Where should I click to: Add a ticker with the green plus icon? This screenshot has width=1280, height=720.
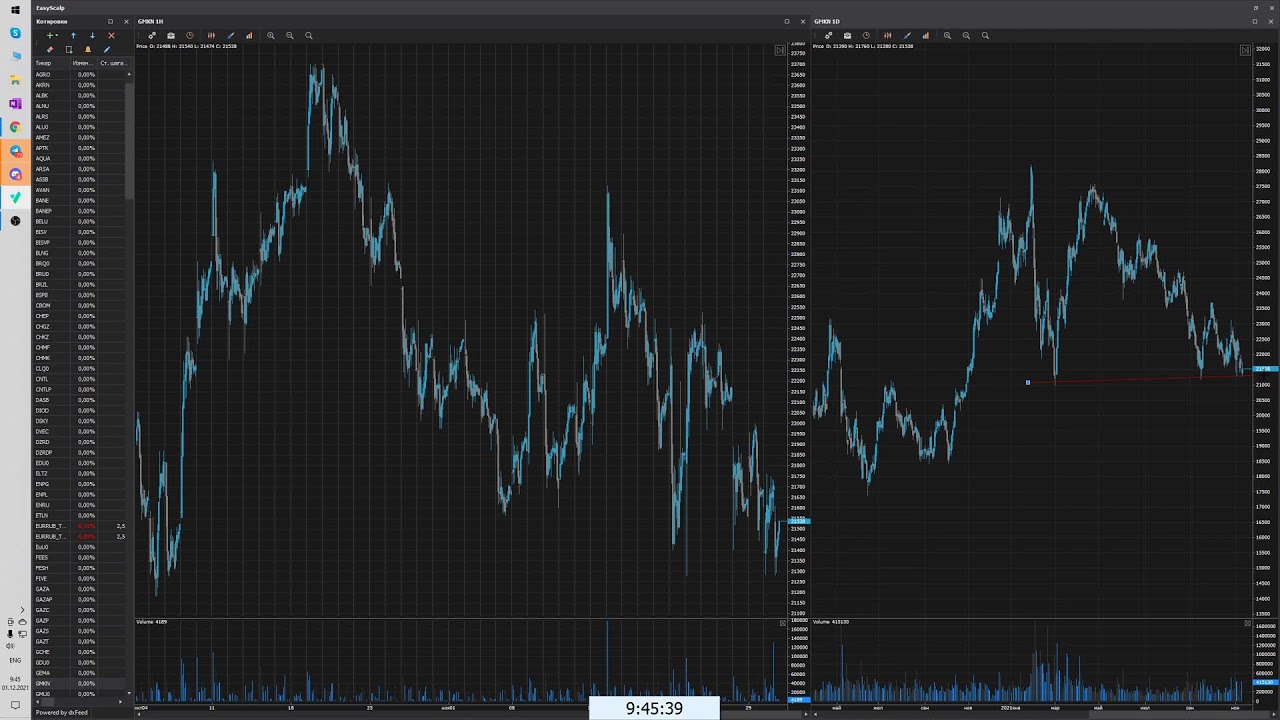pos(49,36)
